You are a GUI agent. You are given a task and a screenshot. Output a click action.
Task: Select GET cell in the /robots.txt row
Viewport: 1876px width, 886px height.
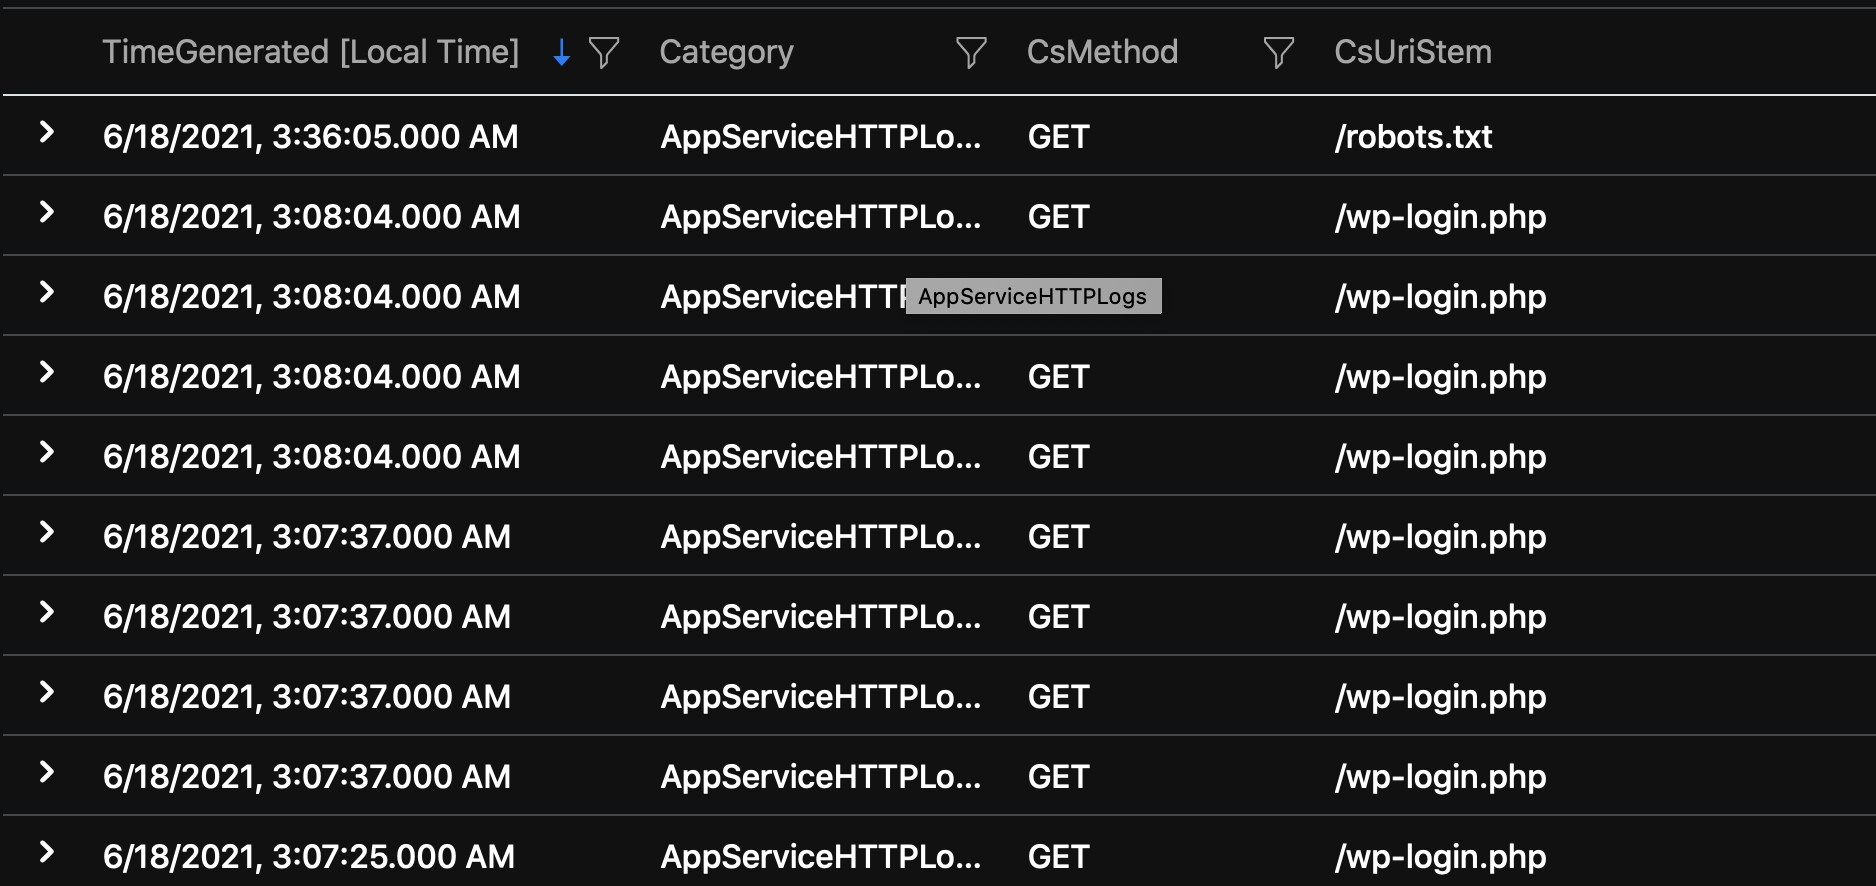1058,137
